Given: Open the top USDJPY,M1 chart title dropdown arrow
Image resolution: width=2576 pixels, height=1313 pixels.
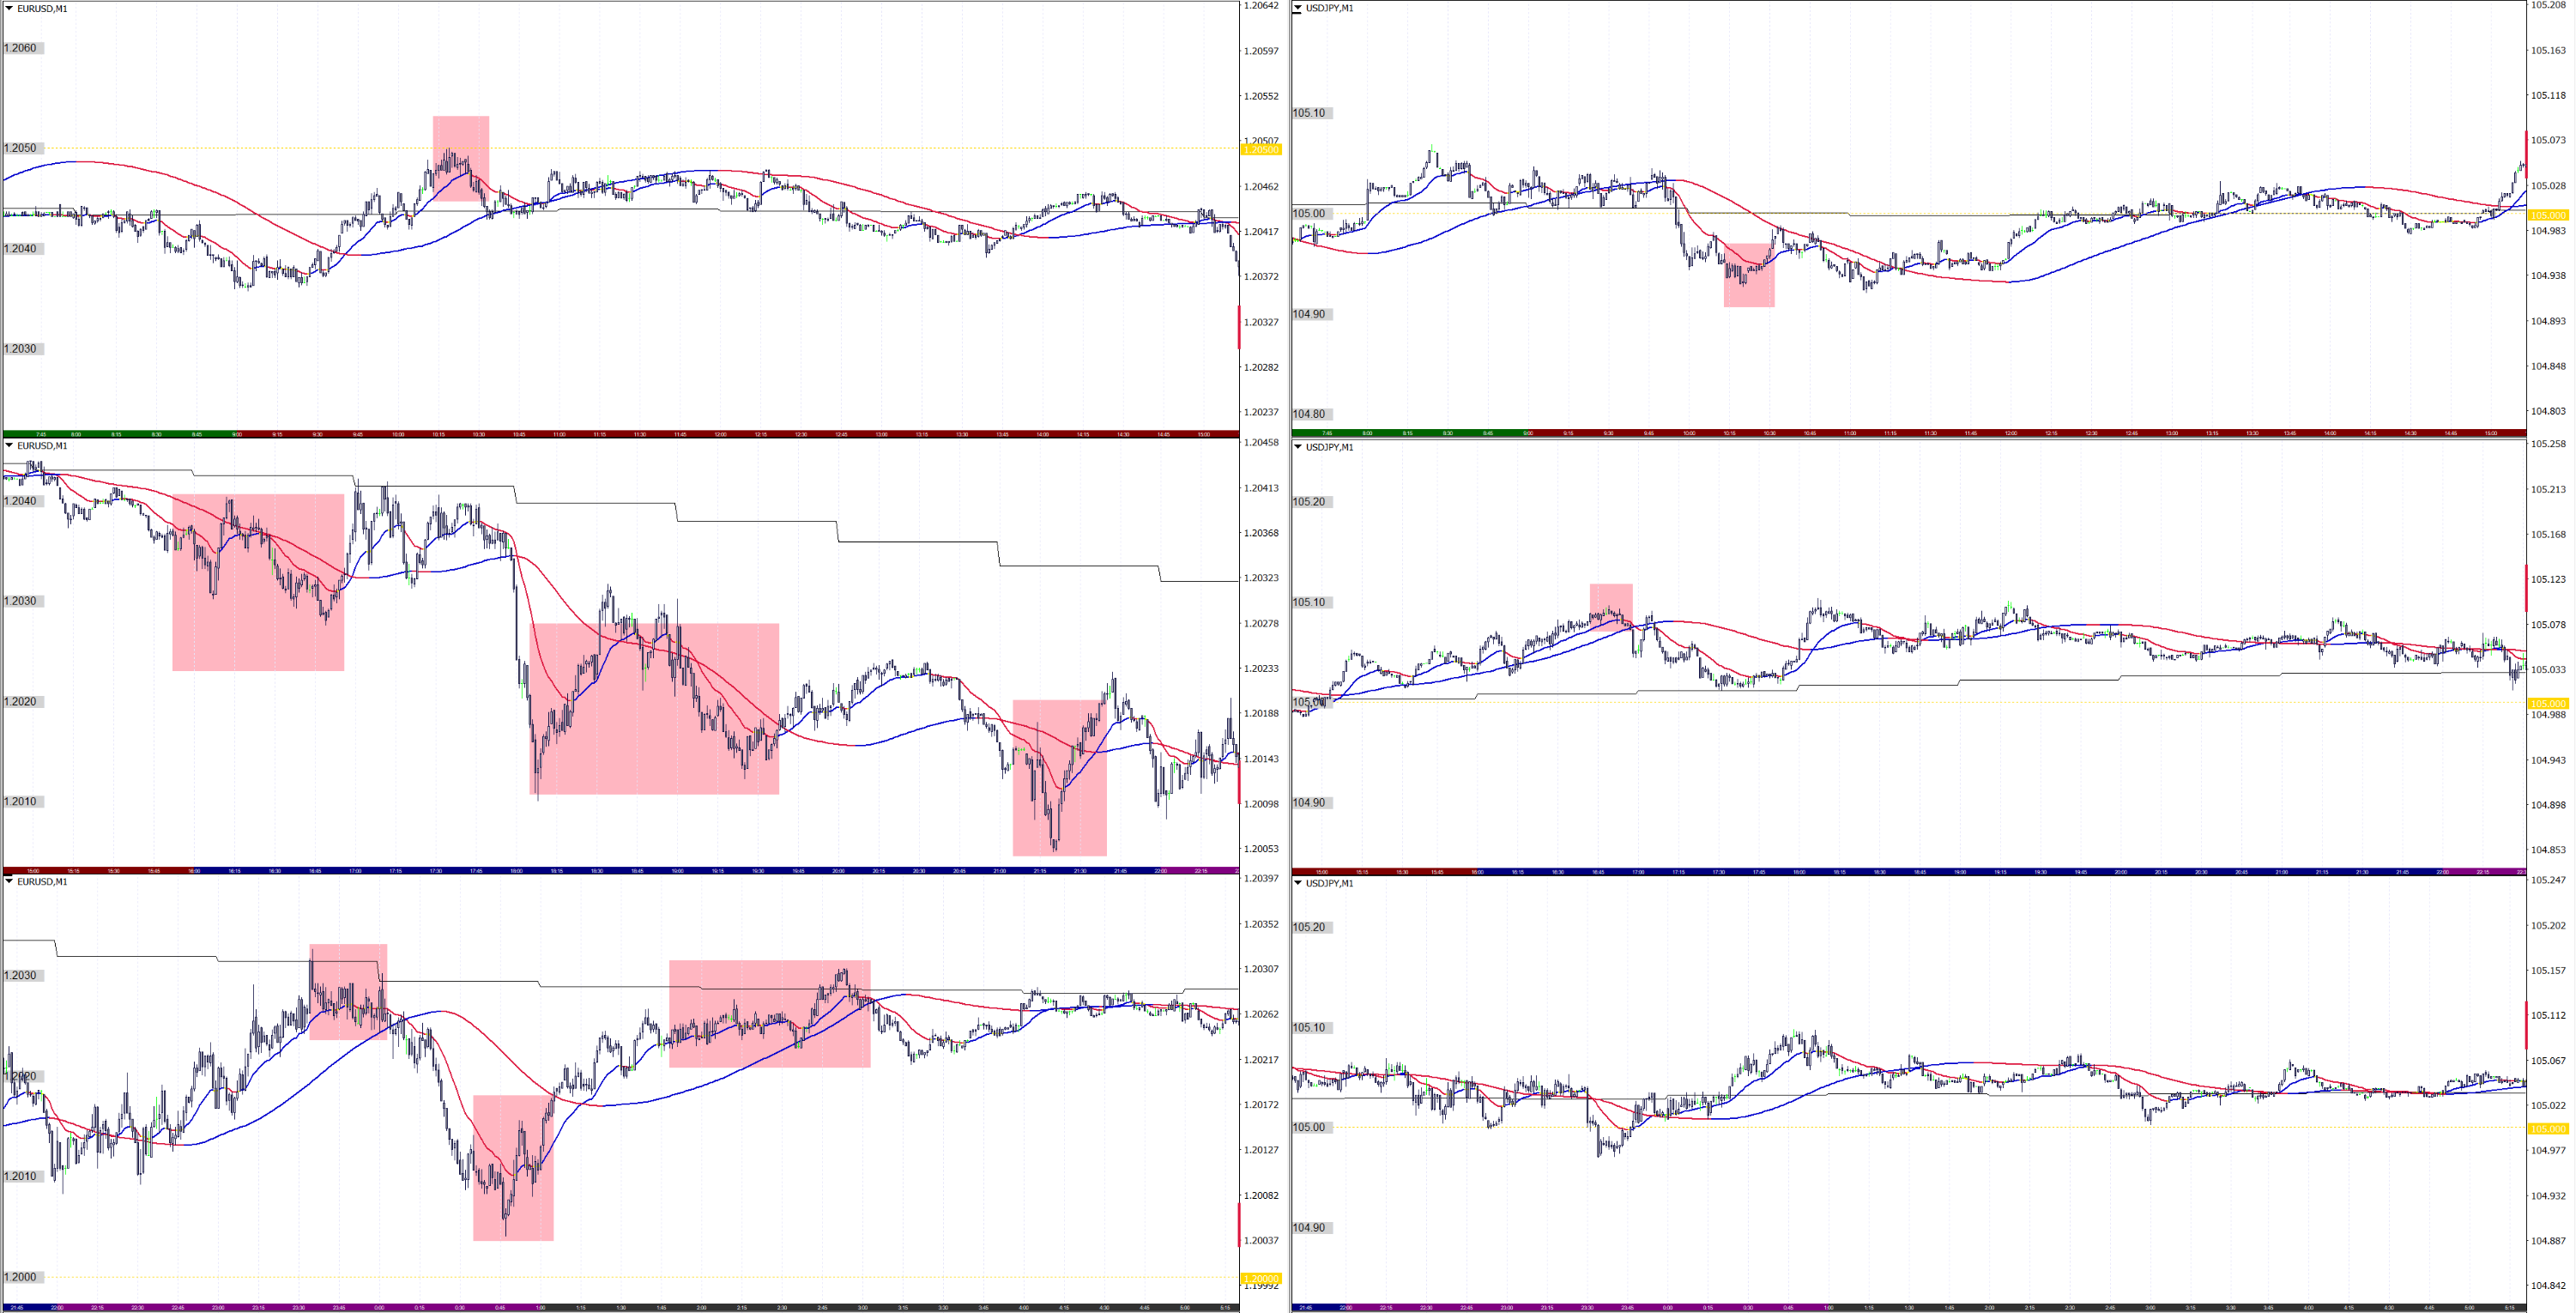Looking at the screenshot, I should [1298, 8].
